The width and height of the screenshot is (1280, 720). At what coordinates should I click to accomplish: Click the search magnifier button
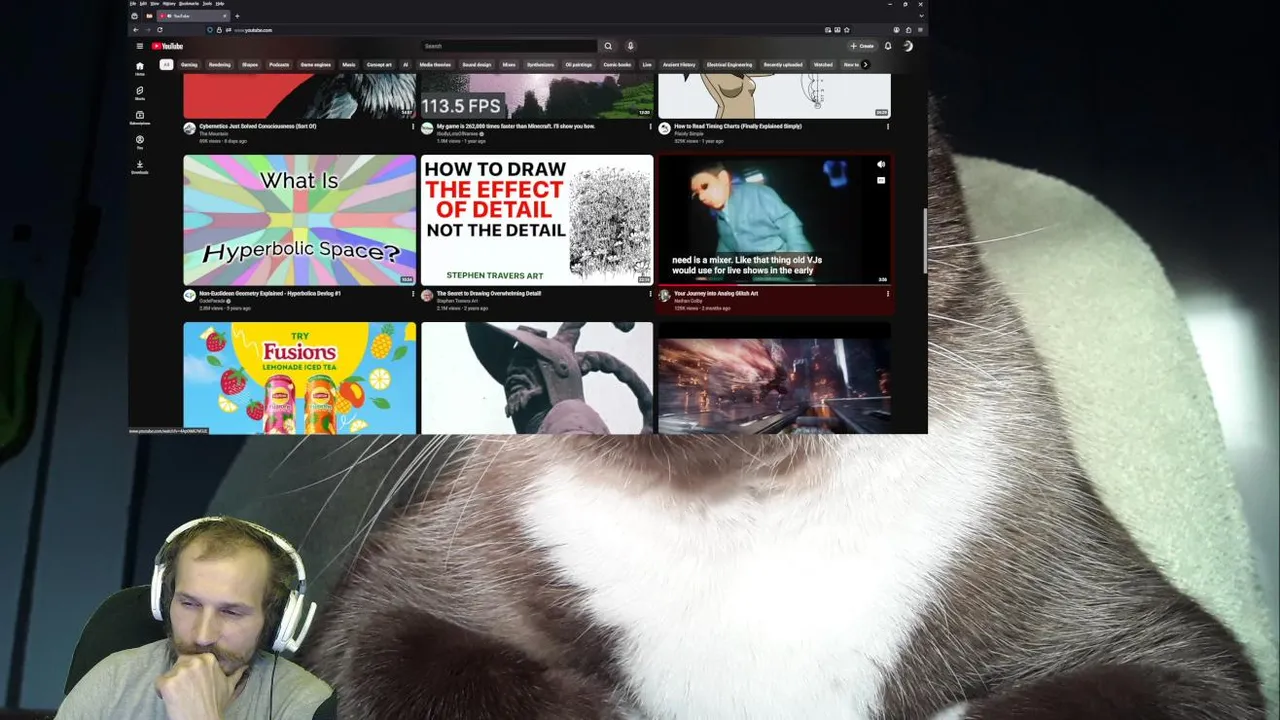click(x=608, y=46)
